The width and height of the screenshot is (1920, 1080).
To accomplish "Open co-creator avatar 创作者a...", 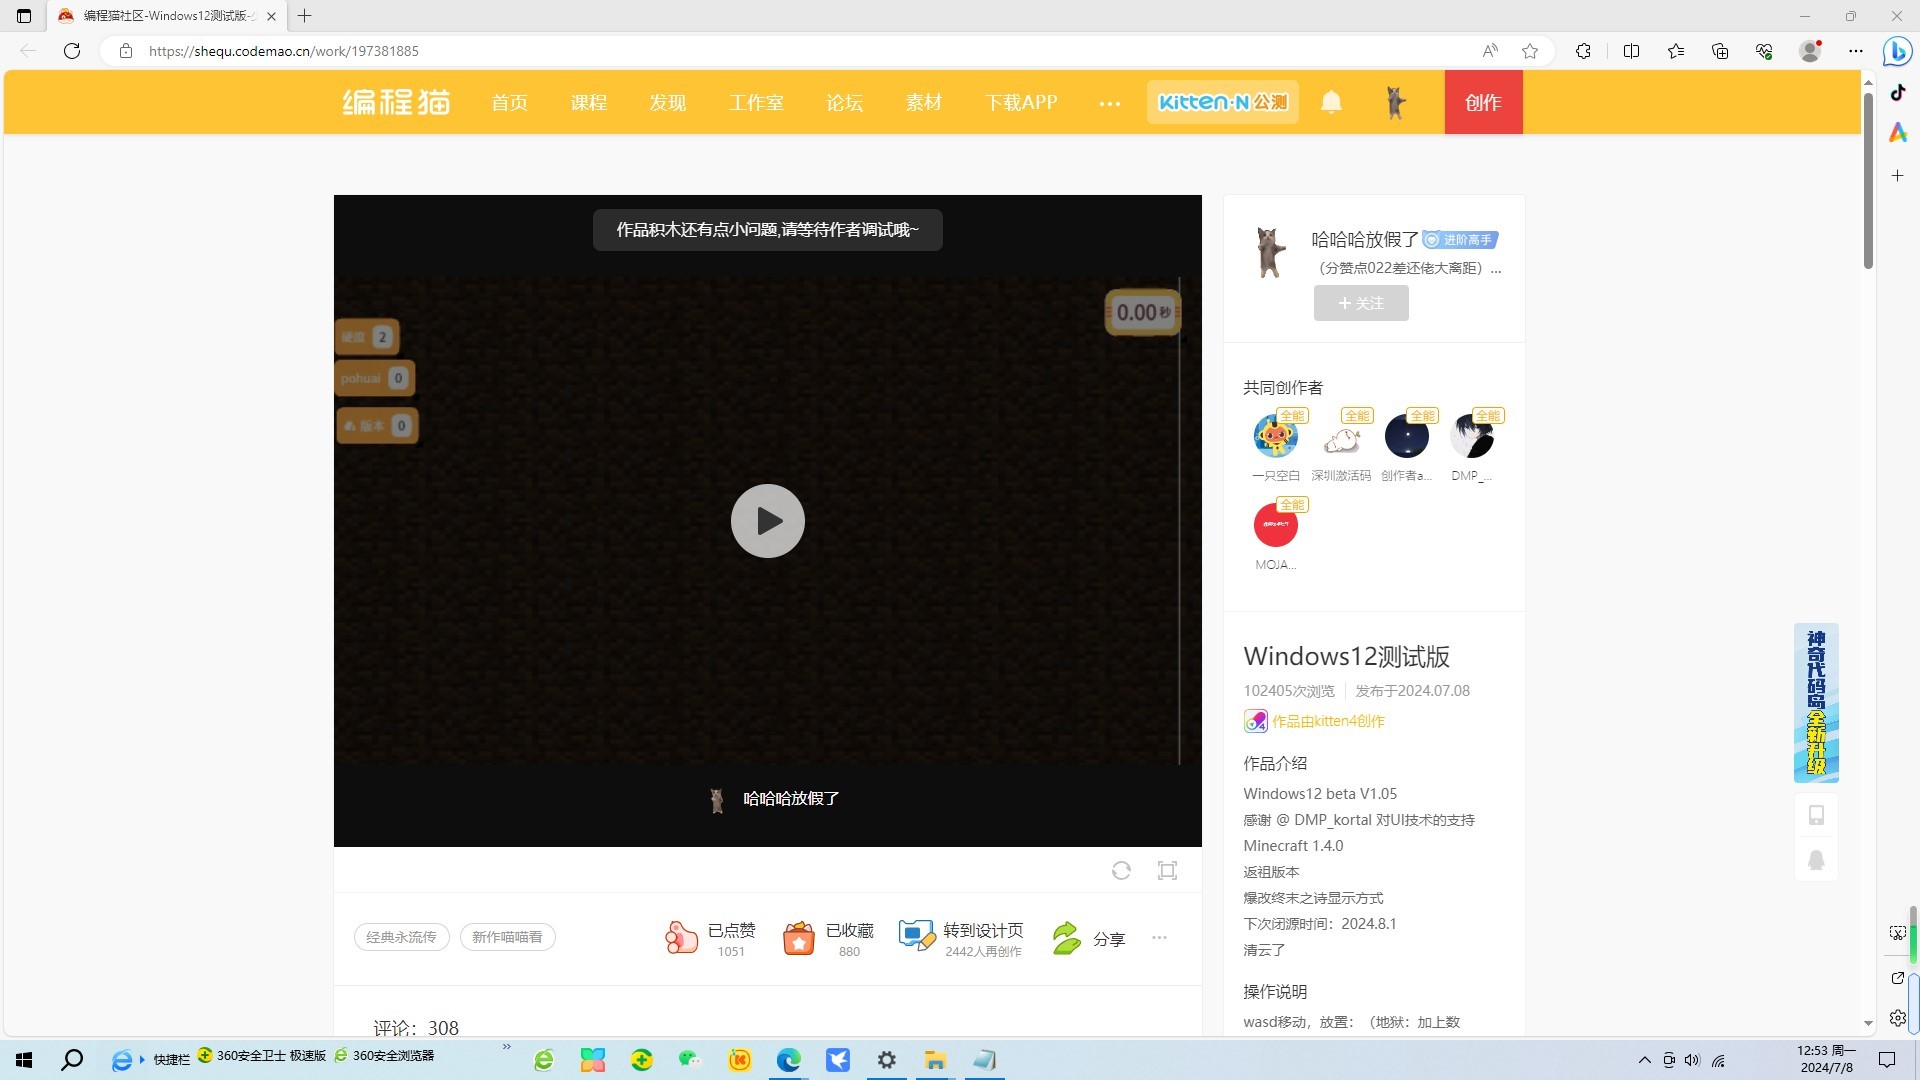I will coord(1407,436).
